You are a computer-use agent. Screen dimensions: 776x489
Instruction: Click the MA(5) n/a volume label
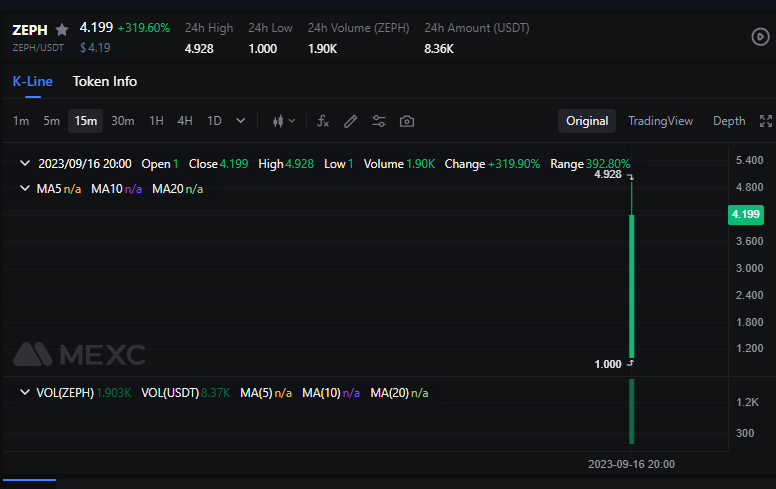[x=266, y=393]
